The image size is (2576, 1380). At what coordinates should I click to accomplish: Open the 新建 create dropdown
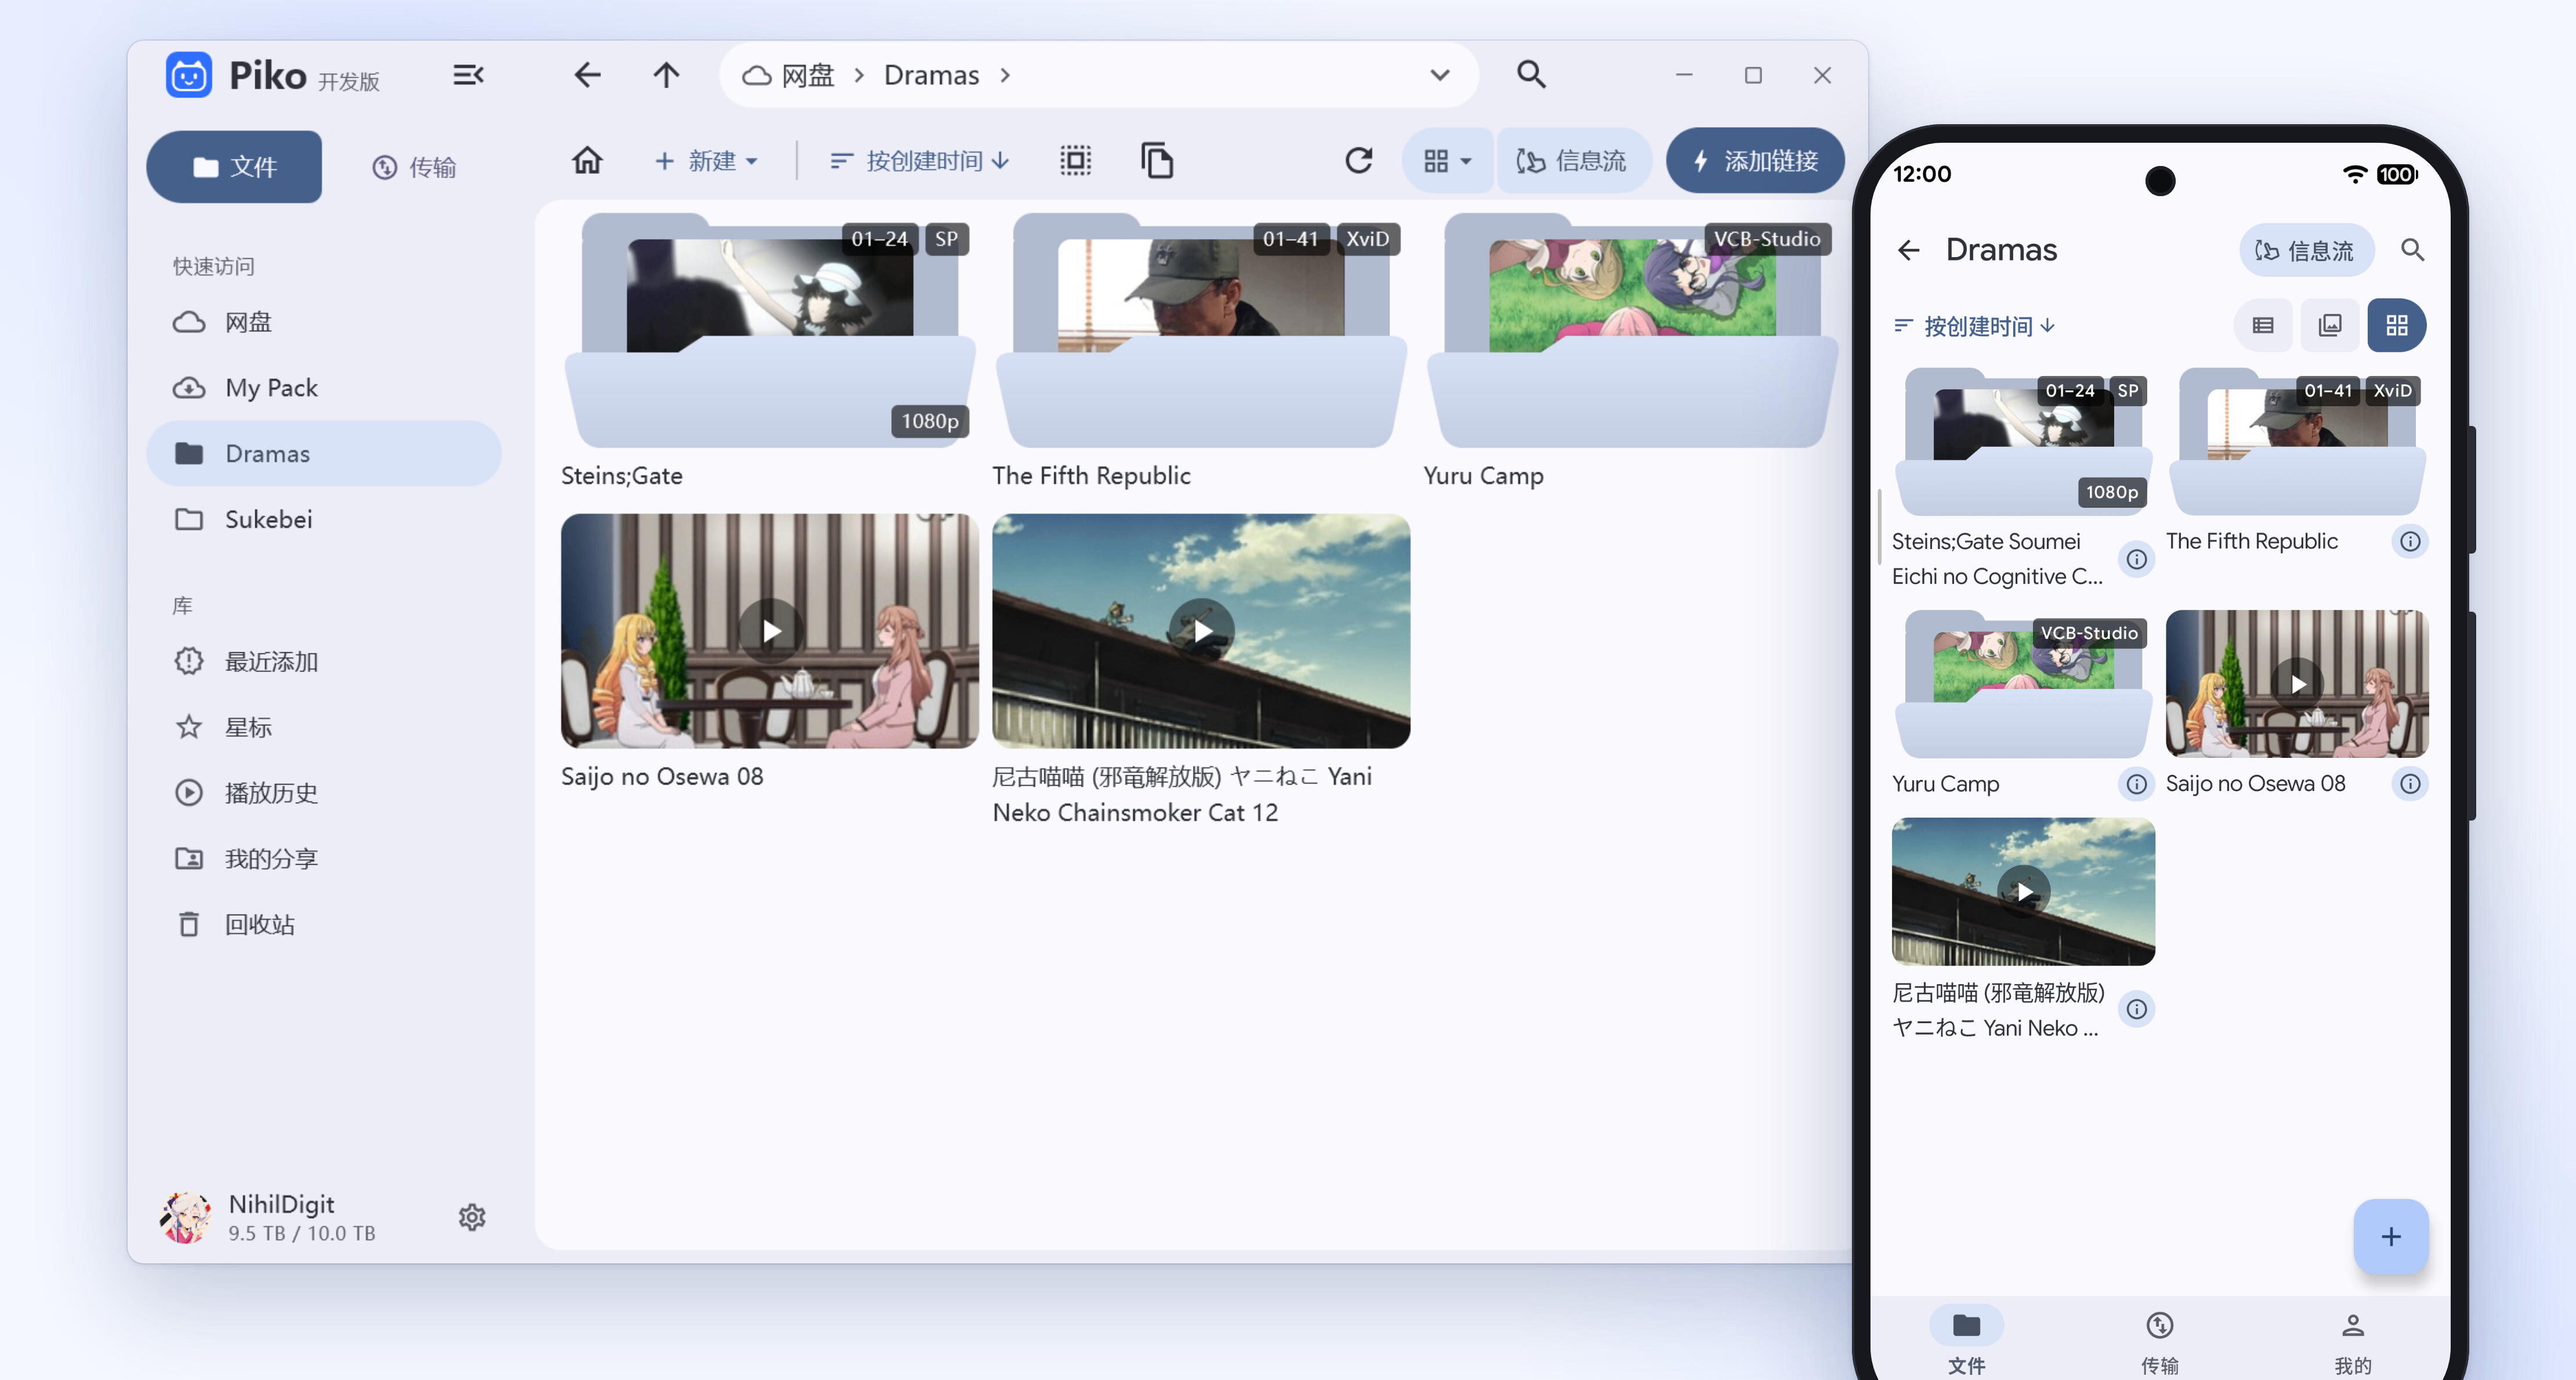tap(706, 160)
